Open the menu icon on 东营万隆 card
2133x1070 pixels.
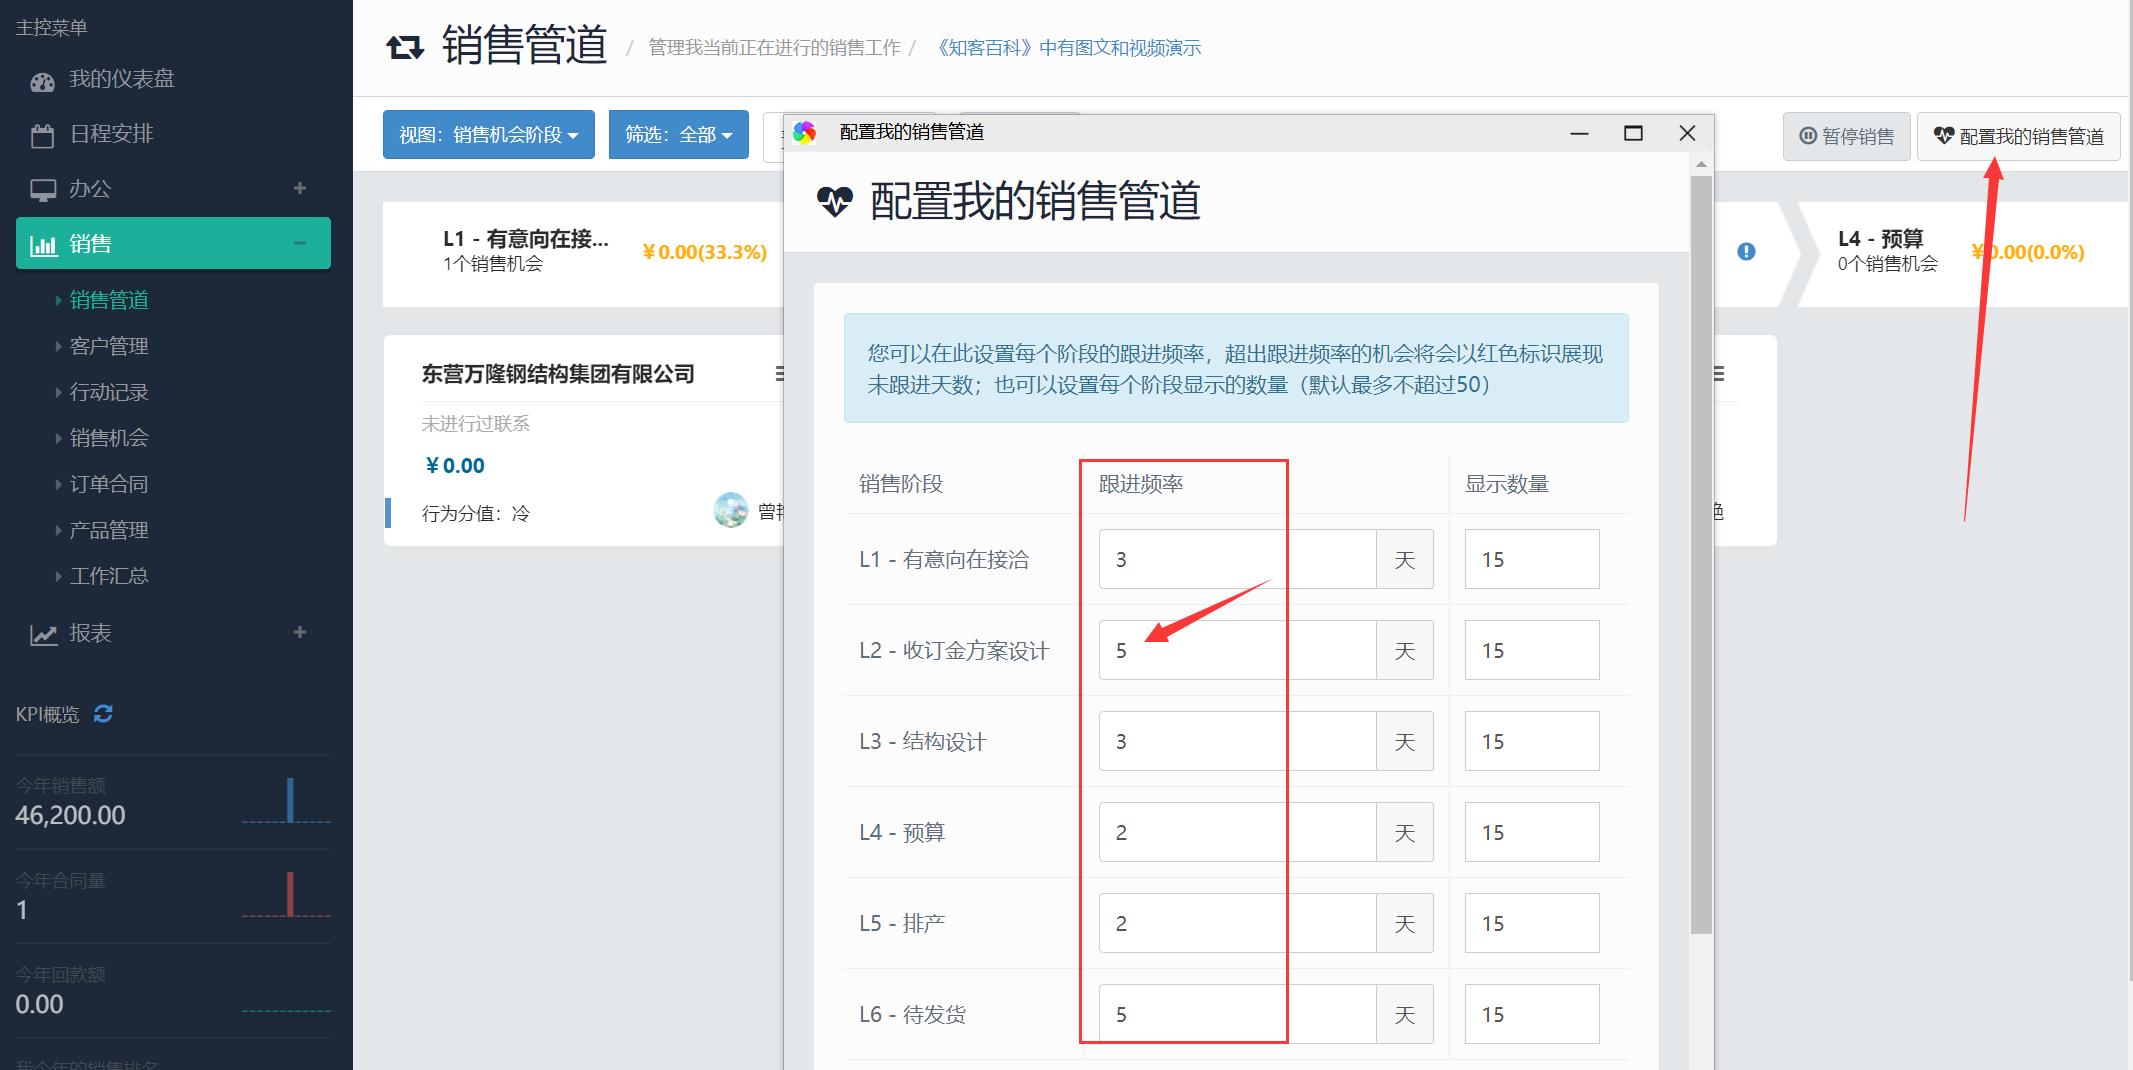click(780, 374)
